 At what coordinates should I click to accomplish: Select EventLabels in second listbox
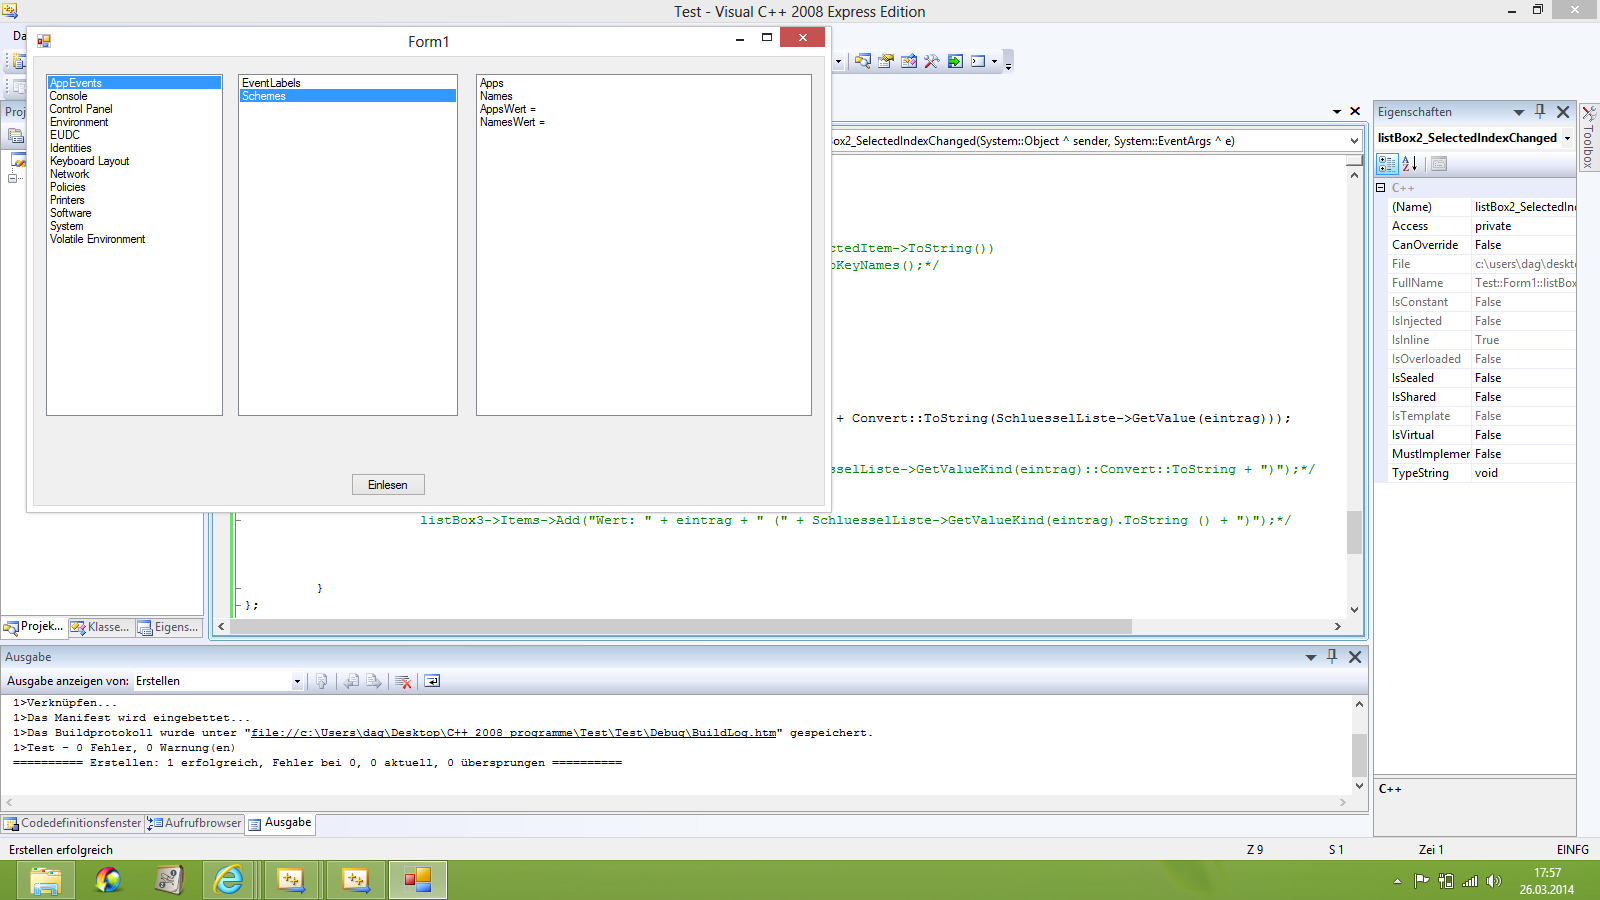[348, 83]
